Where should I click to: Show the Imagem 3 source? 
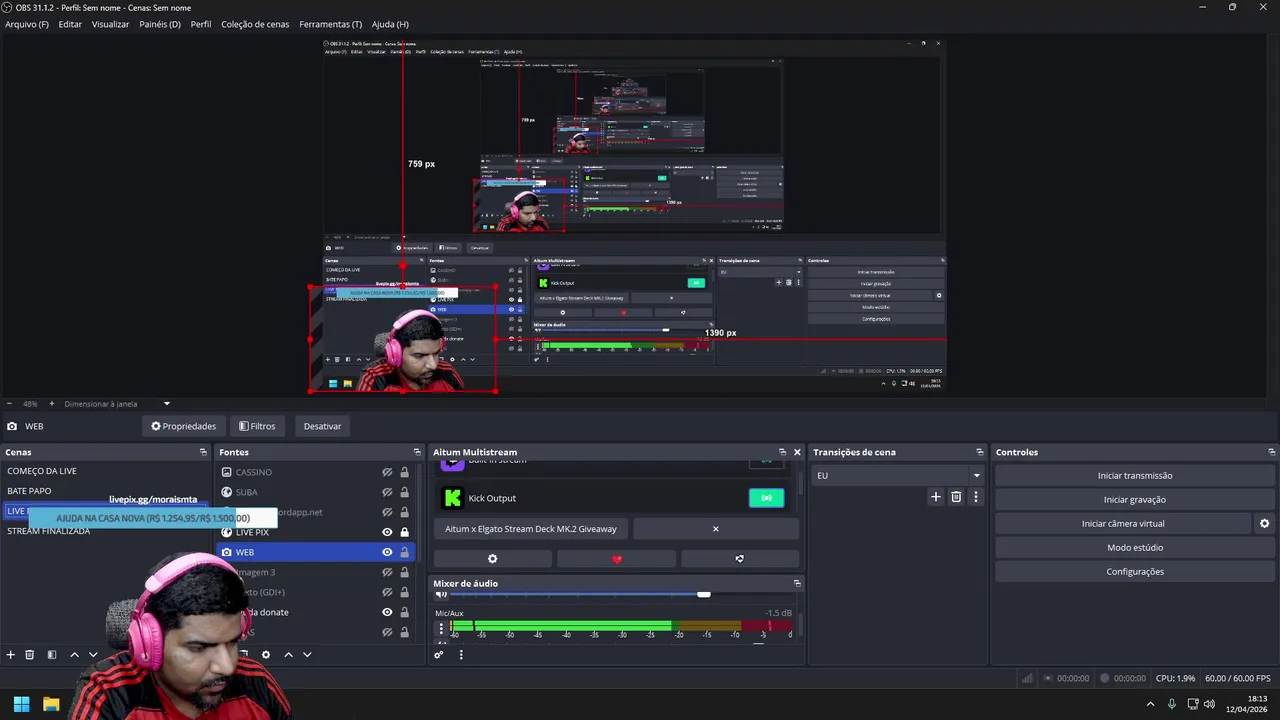(387, 572)
